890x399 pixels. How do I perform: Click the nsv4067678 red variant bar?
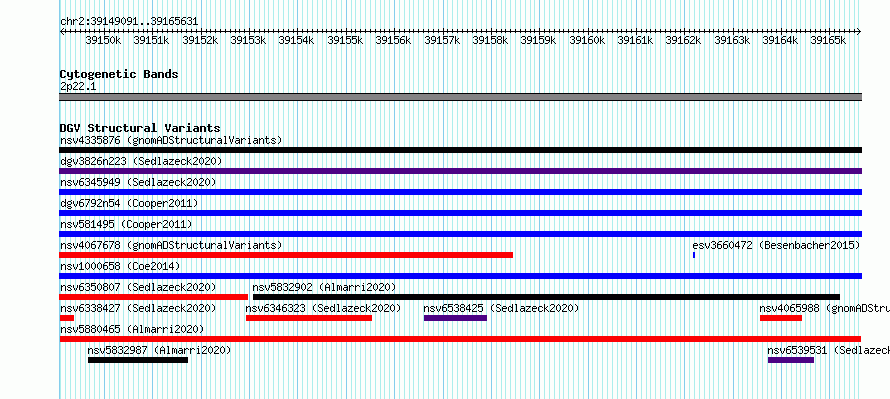tap(286, 255)
